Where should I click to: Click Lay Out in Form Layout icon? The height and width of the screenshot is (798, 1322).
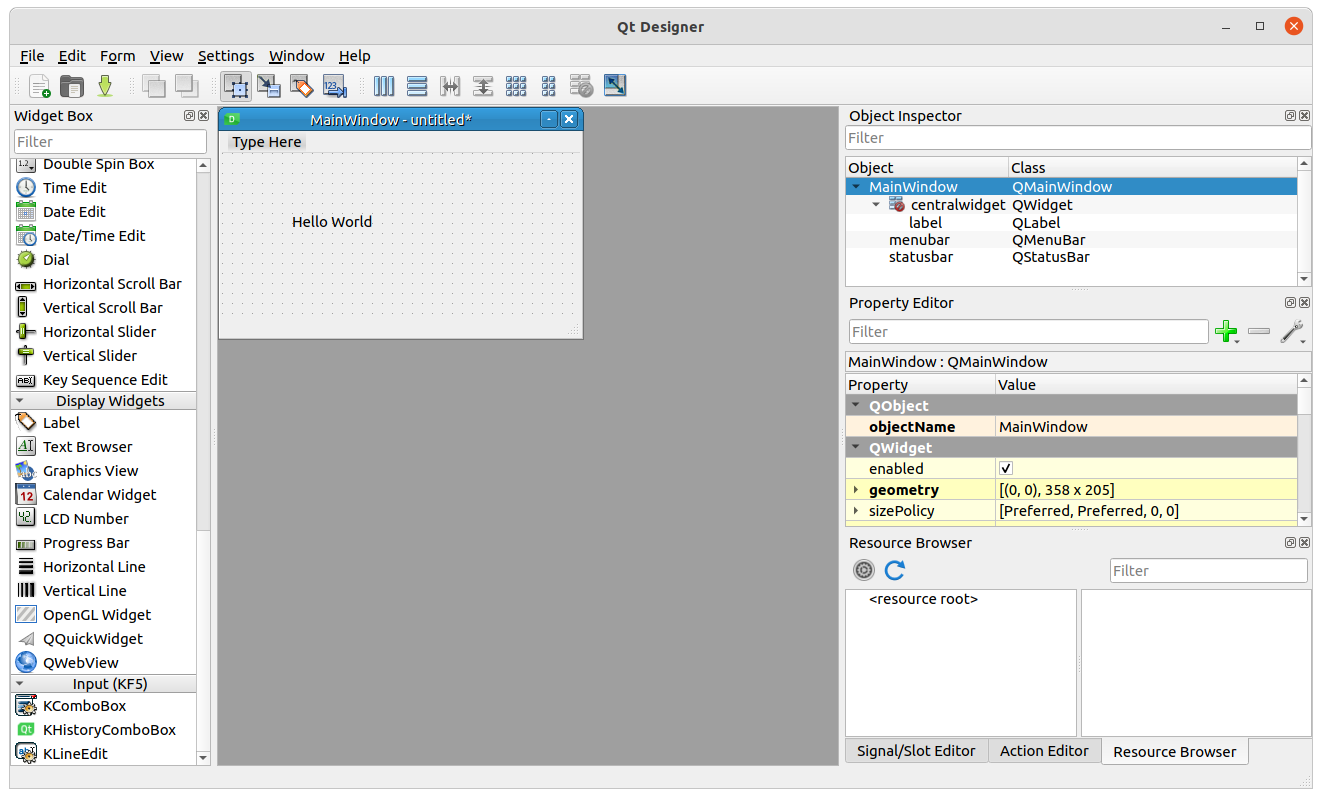[x=549, y=86]
